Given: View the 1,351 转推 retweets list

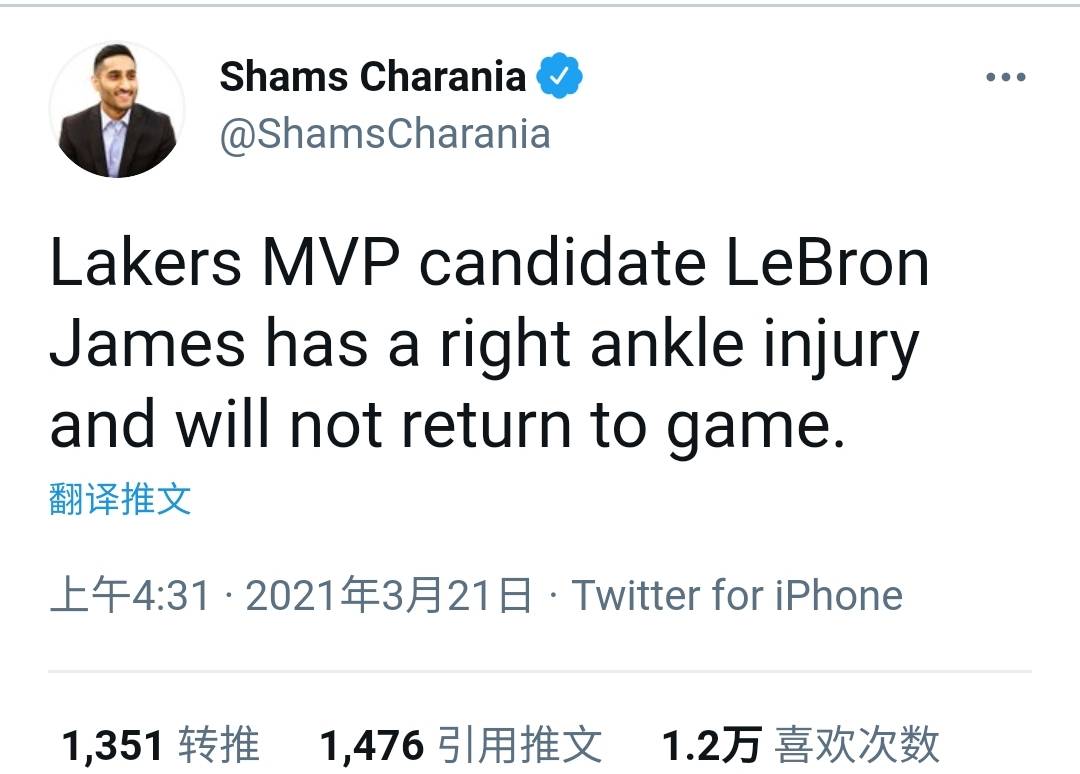Looking at the screenshot, I should [x=160, y=745].
